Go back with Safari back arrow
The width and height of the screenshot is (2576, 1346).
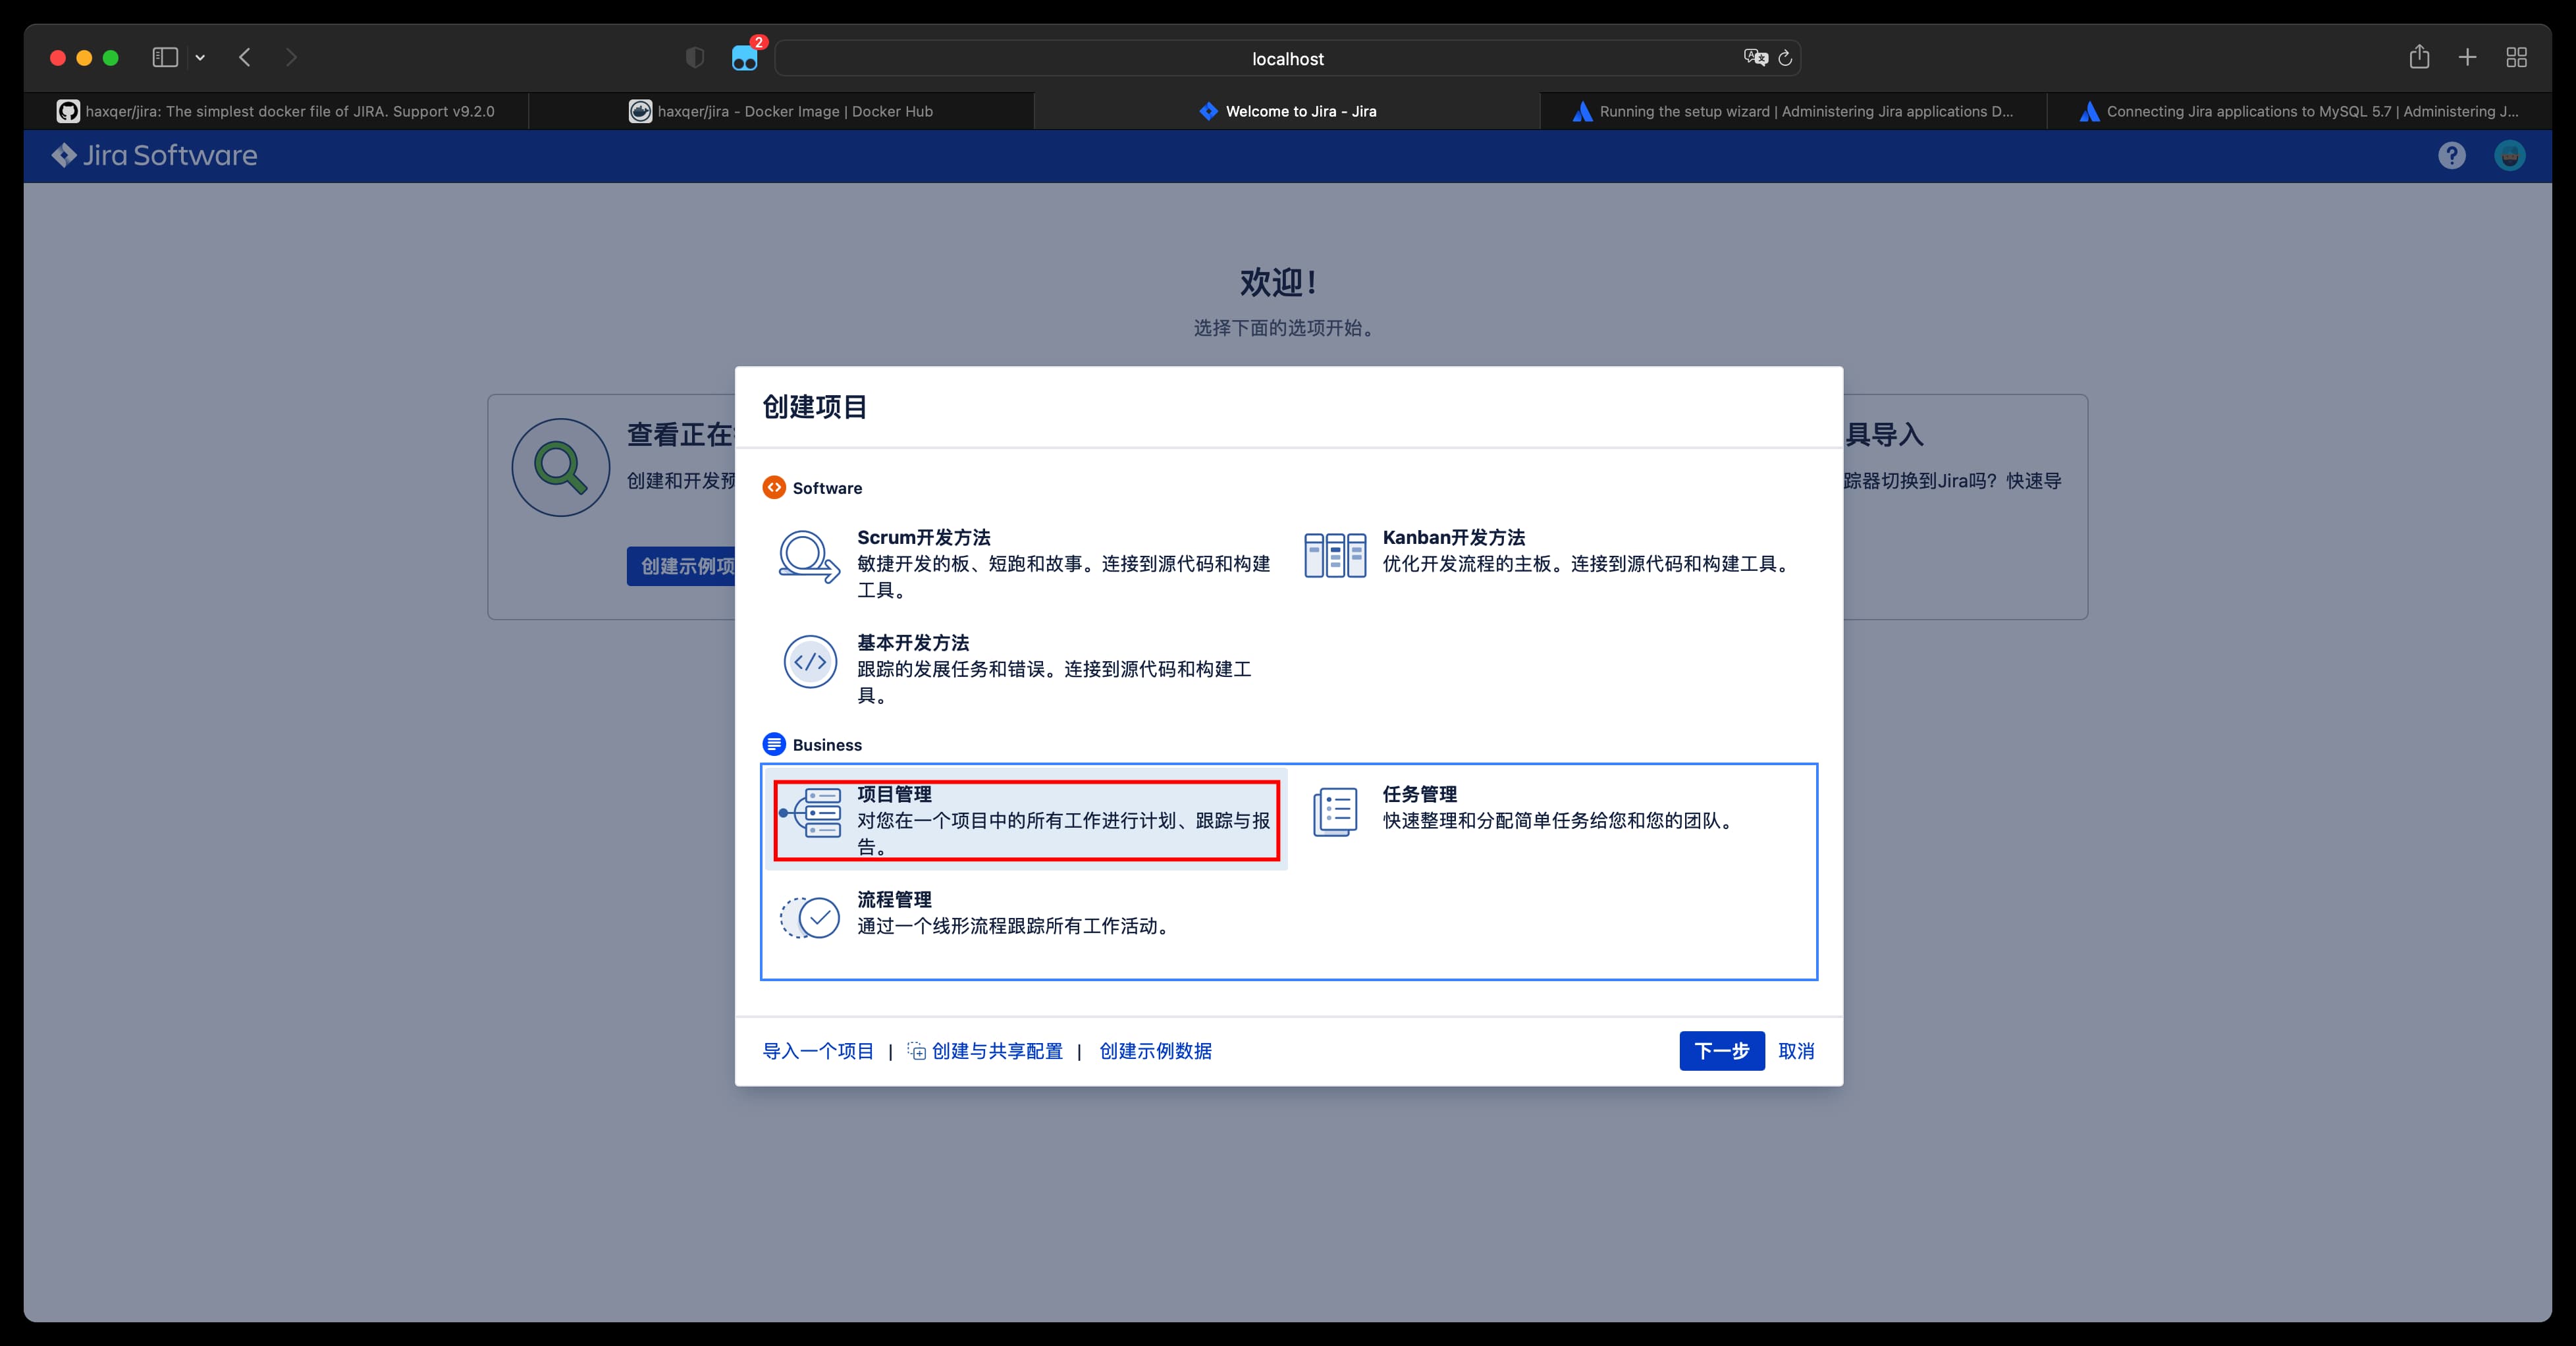(245, 58)
